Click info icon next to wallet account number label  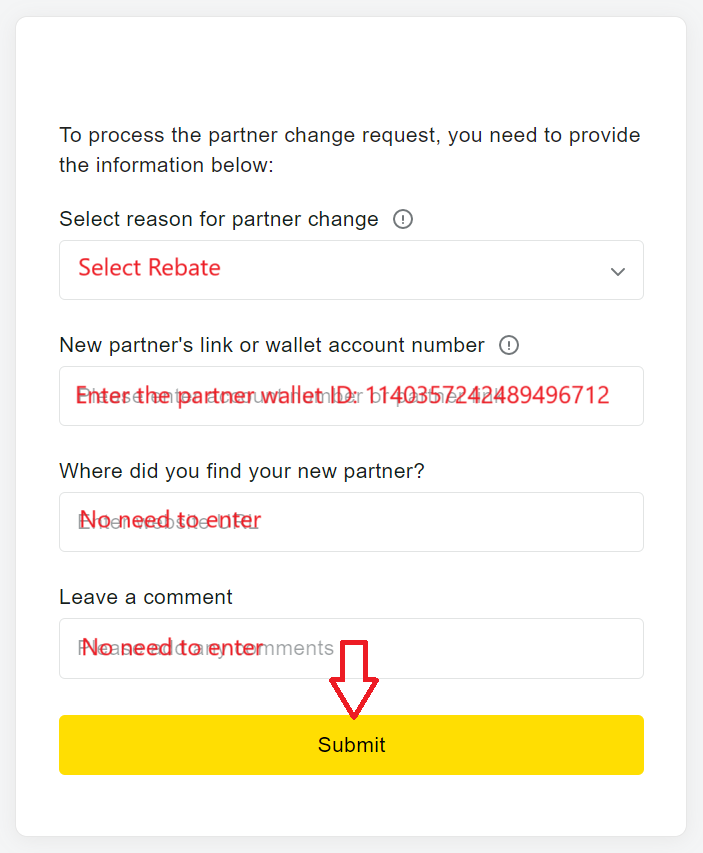pos(509,345)
